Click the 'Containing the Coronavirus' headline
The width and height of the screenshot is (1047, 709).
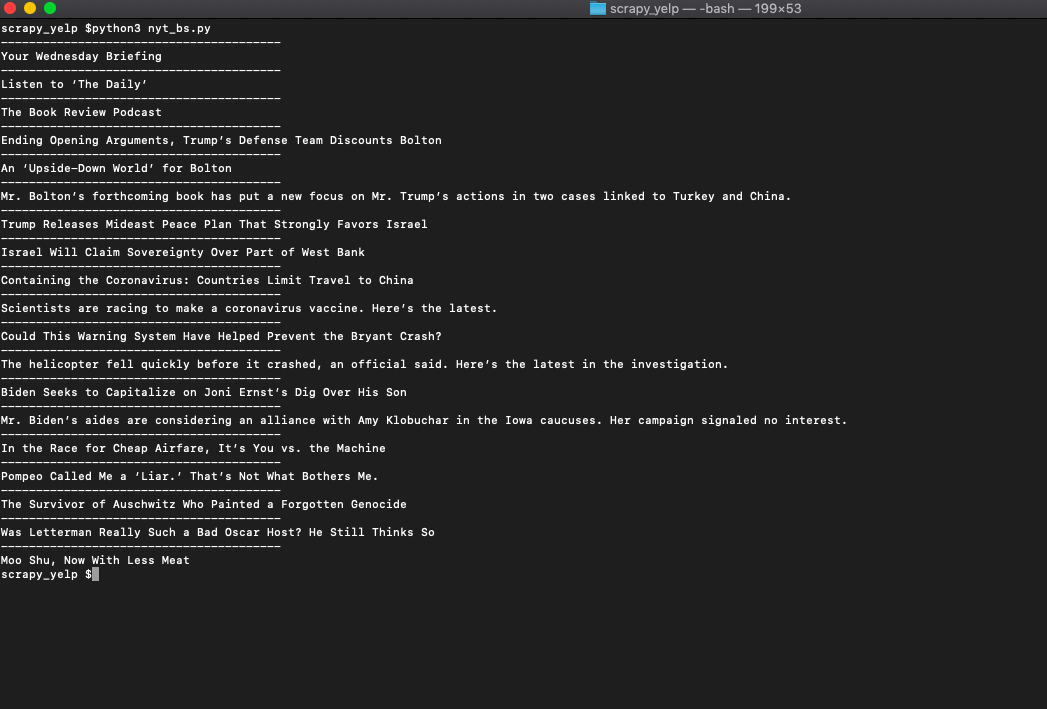[x=207, y=280]
